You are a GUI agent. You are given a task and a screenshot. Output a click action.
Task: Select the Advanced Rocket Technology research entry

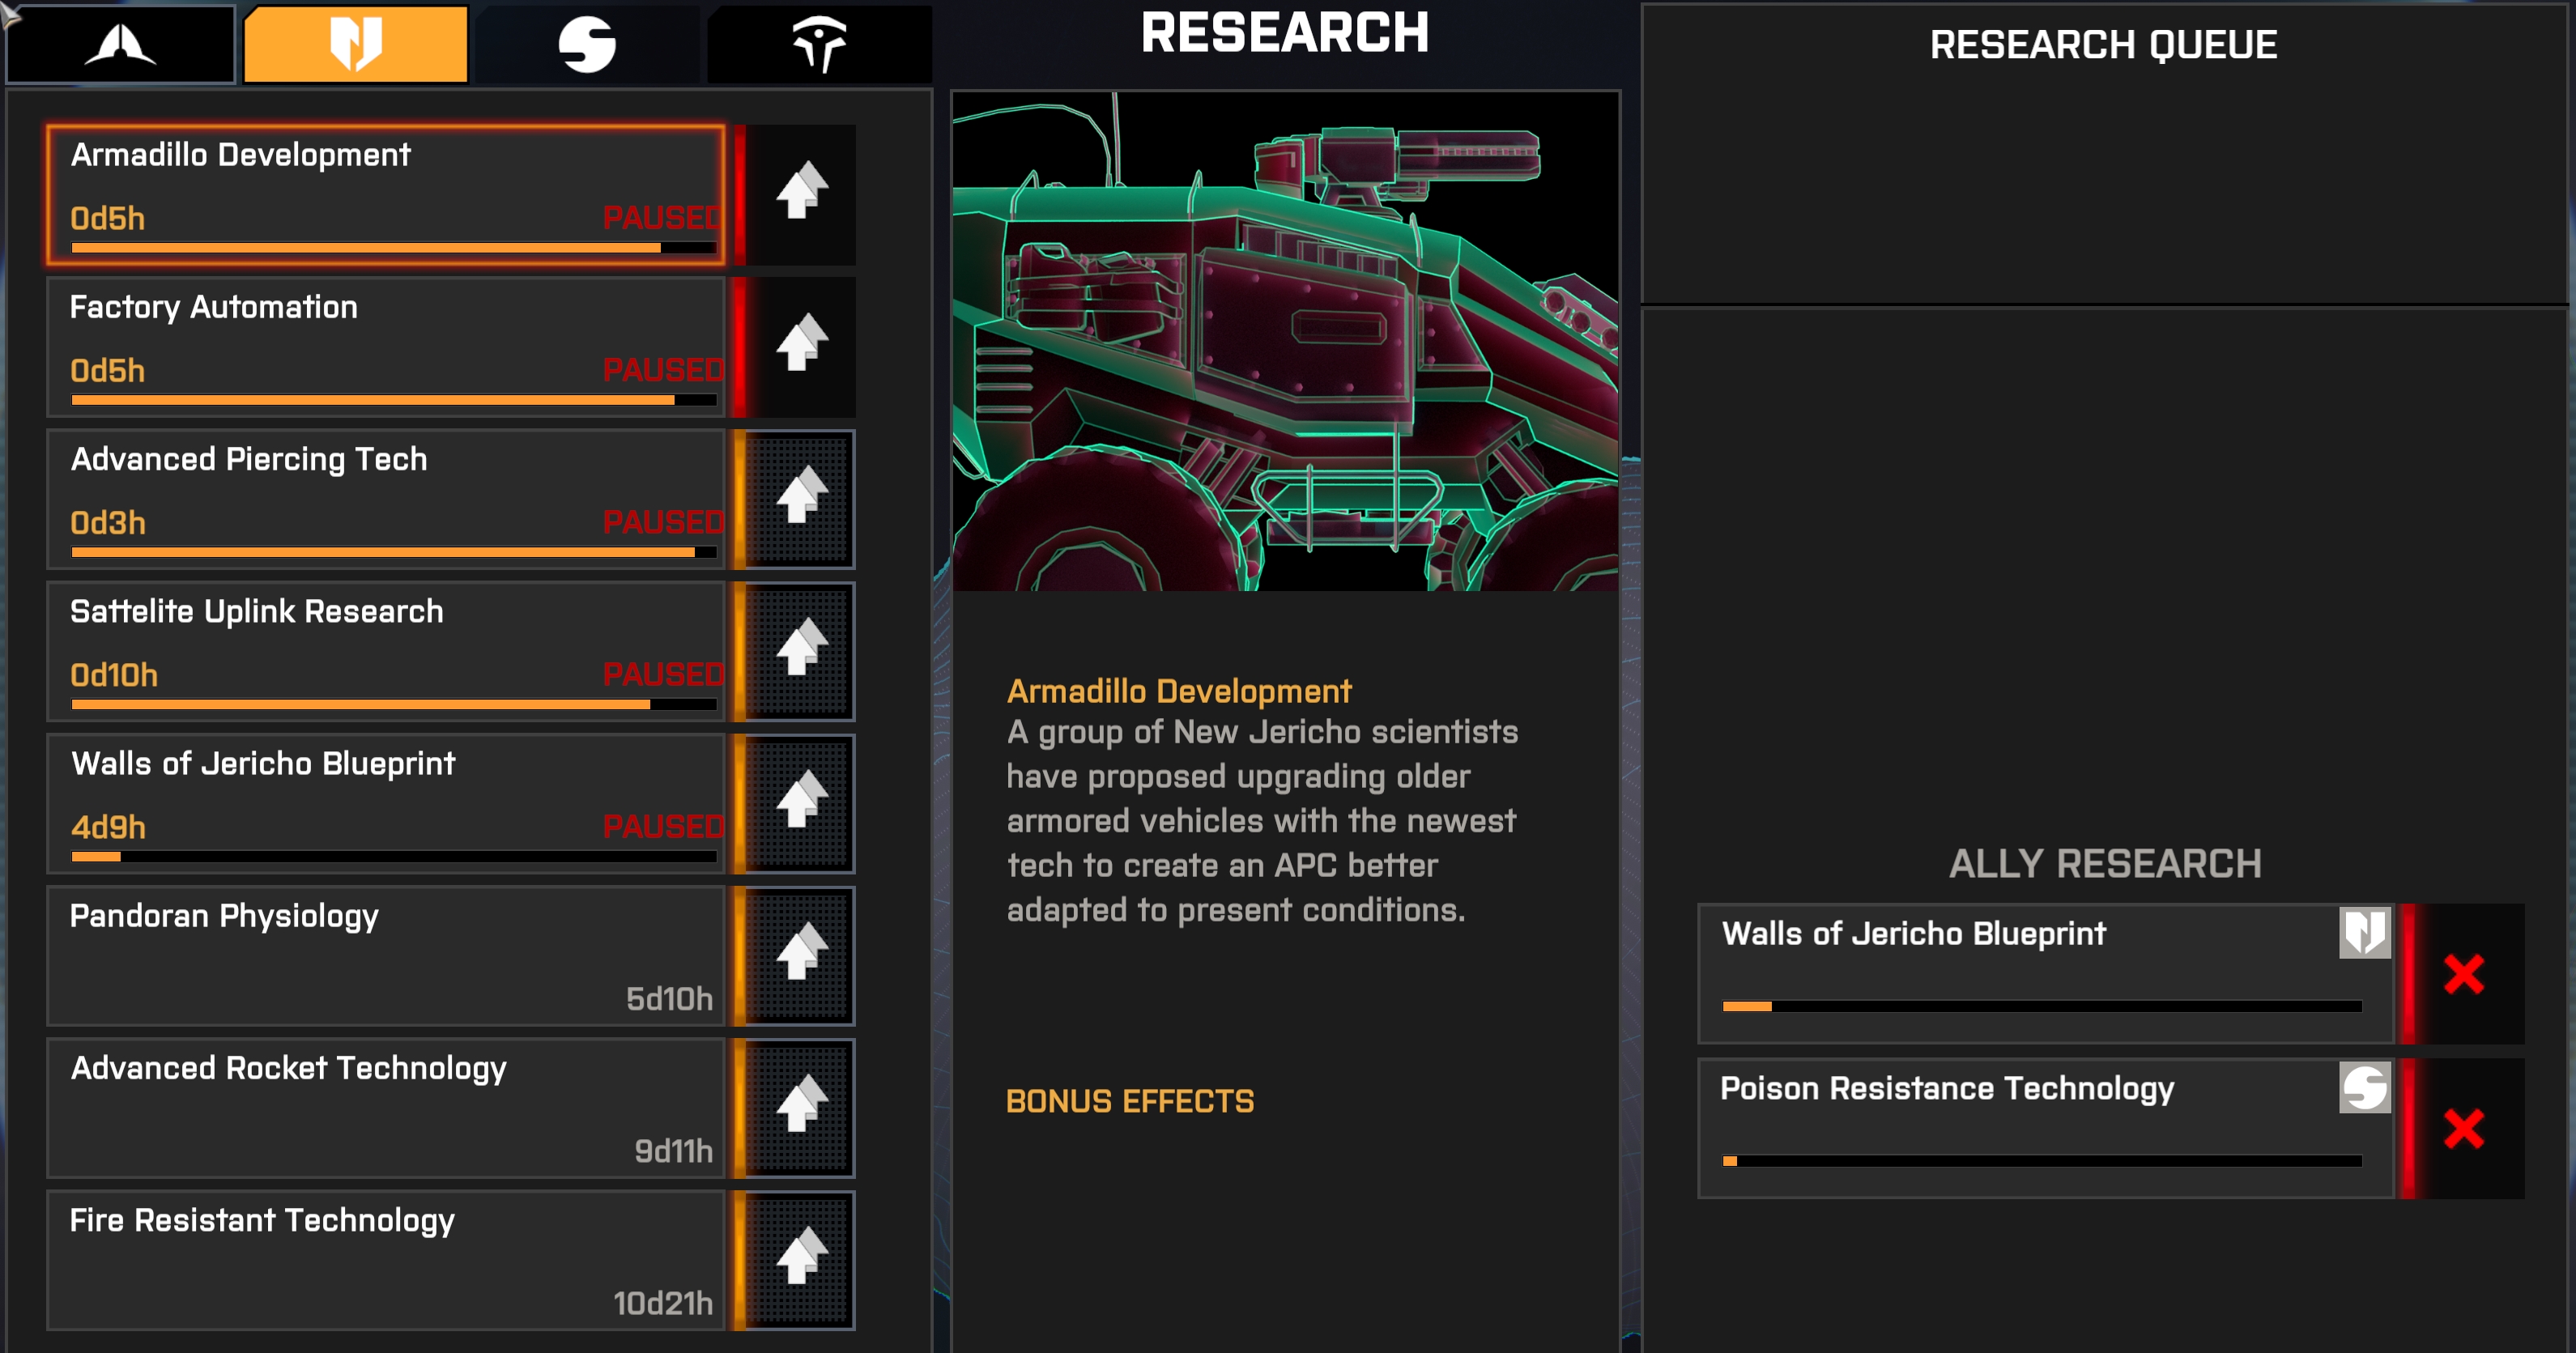coord(386,1107)
